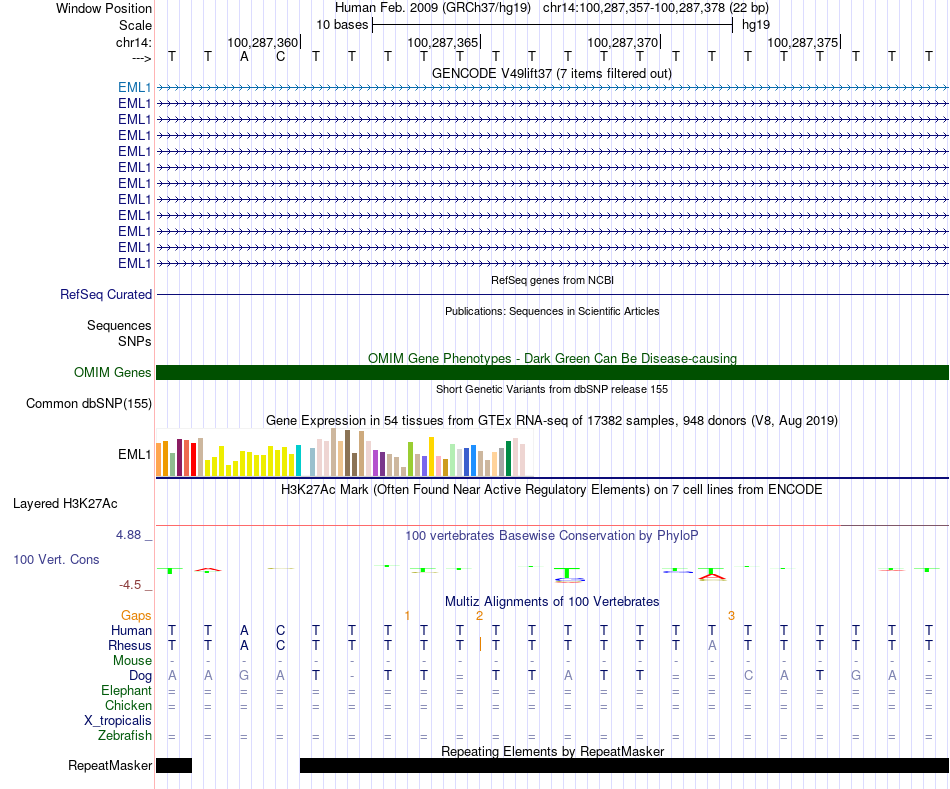Select the light-blue highlighted EML1 transcript label
Screen dimensions: 950x789
click(135, 87)
